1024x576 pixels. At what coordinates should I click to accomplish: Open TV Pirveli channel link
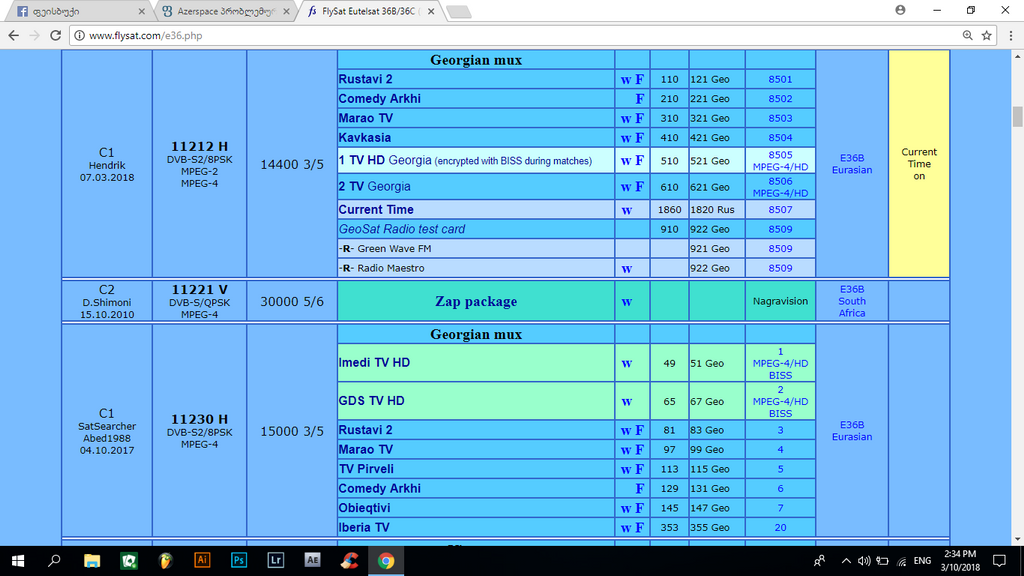tap(366, 469)
